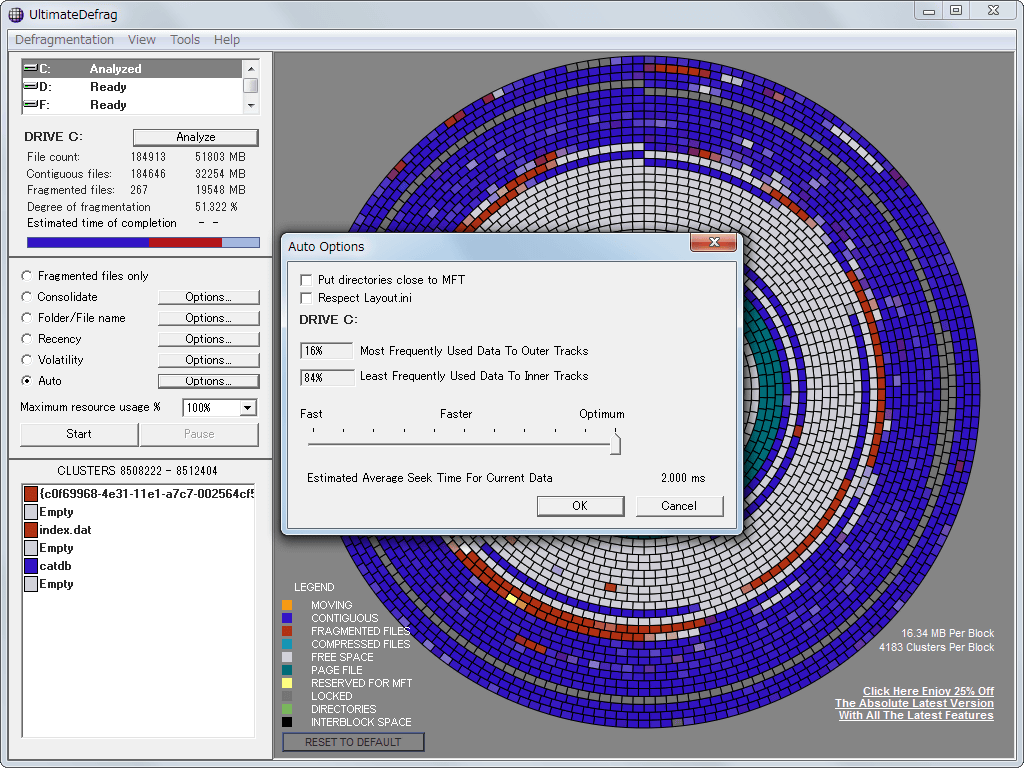Select drive C: in the drive list
The image size is (1024, 768).
[x=132, y=69]
